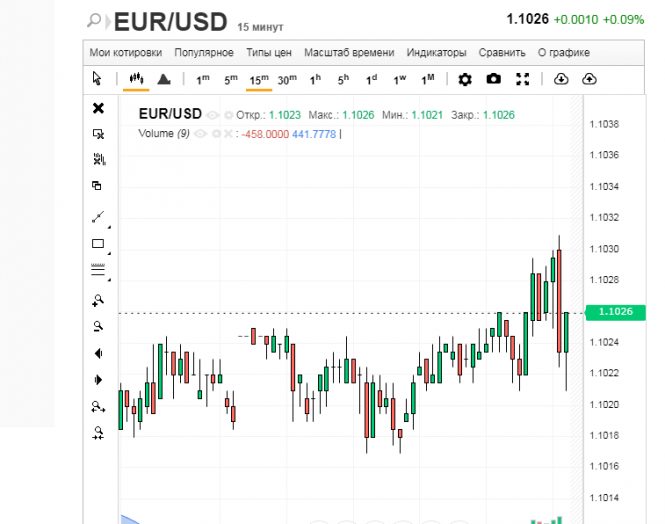Set timeframe to 15 minutes
Image resolution: width=665 pixels, height=524 pixels.
(x=259, y=79)
